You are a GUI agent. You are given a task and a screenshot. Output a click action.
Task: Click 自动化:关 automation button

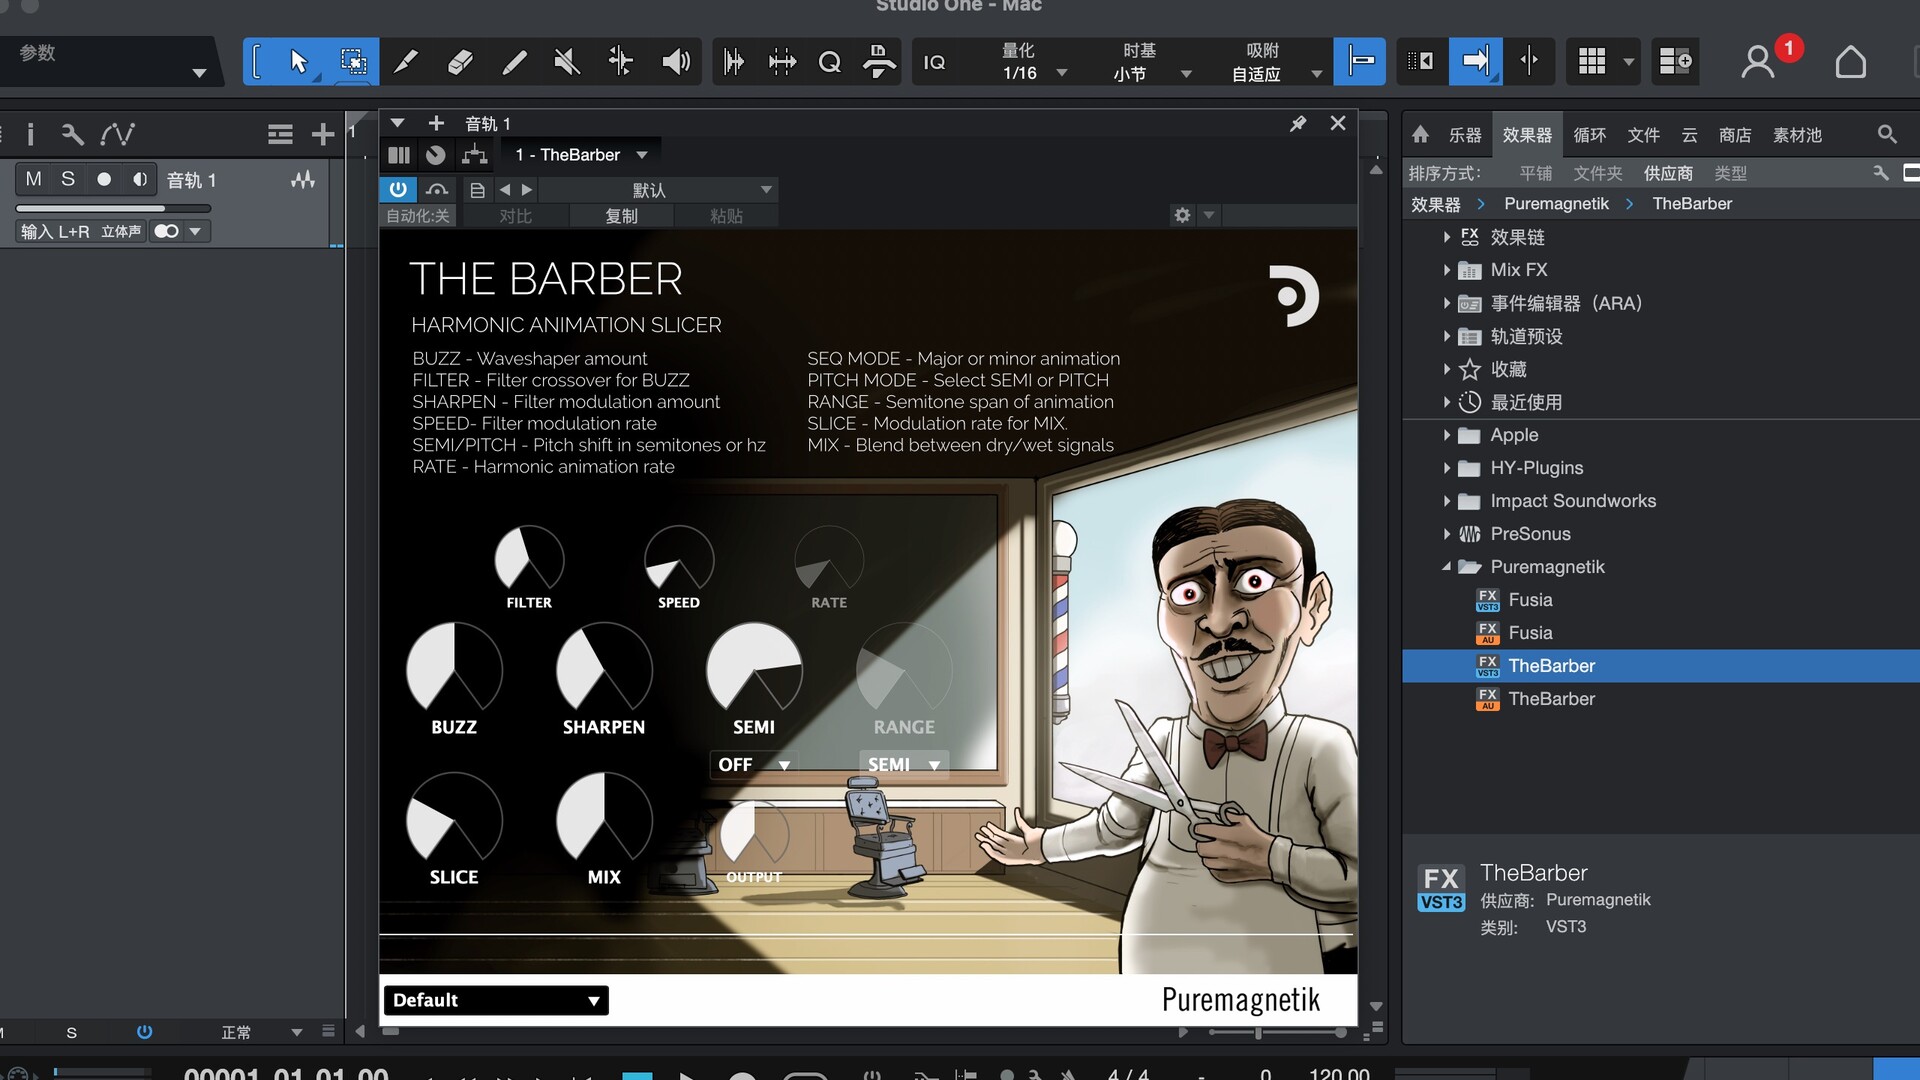(x=418, y=216)
